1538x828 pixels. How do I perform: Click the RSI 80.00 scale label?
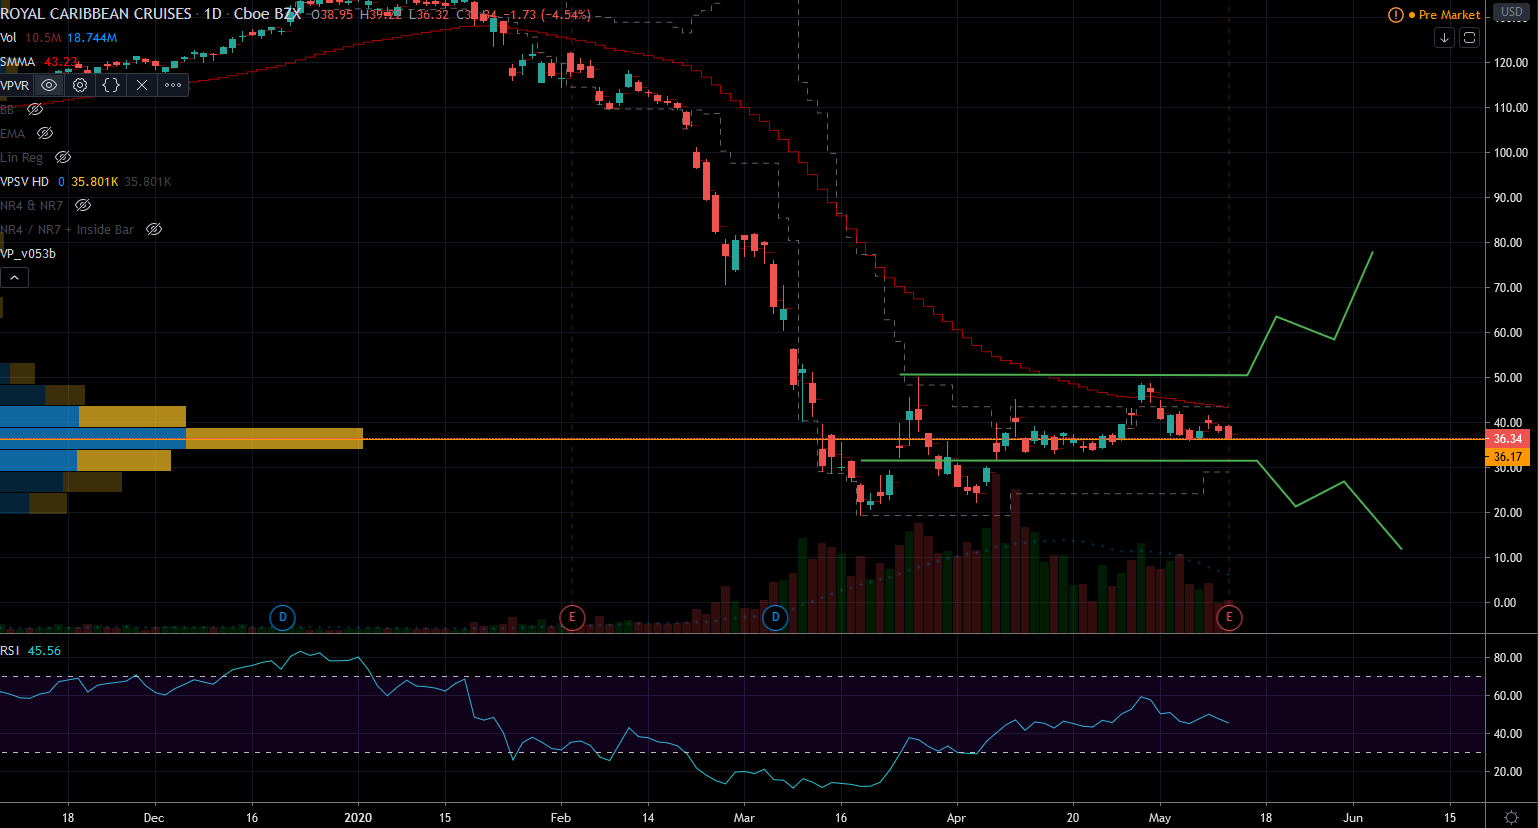coord(1508,657)
